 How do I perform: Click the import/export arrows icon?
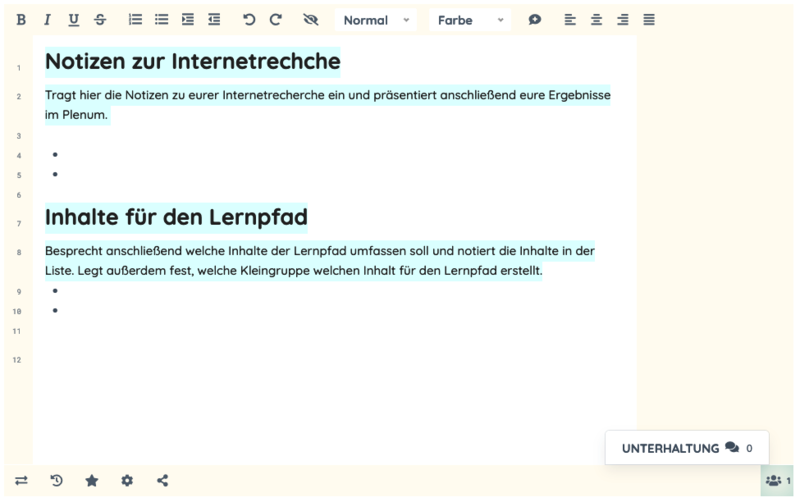click(21, 481)
